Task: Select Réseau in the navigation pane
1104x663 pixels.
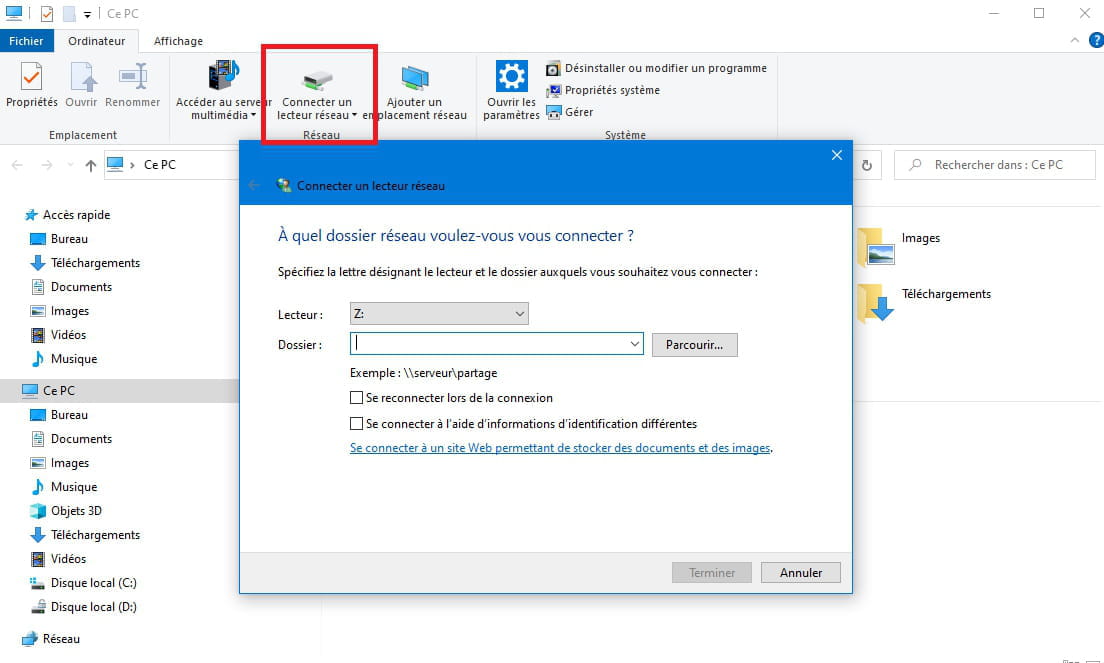Action: pos(51,638)
